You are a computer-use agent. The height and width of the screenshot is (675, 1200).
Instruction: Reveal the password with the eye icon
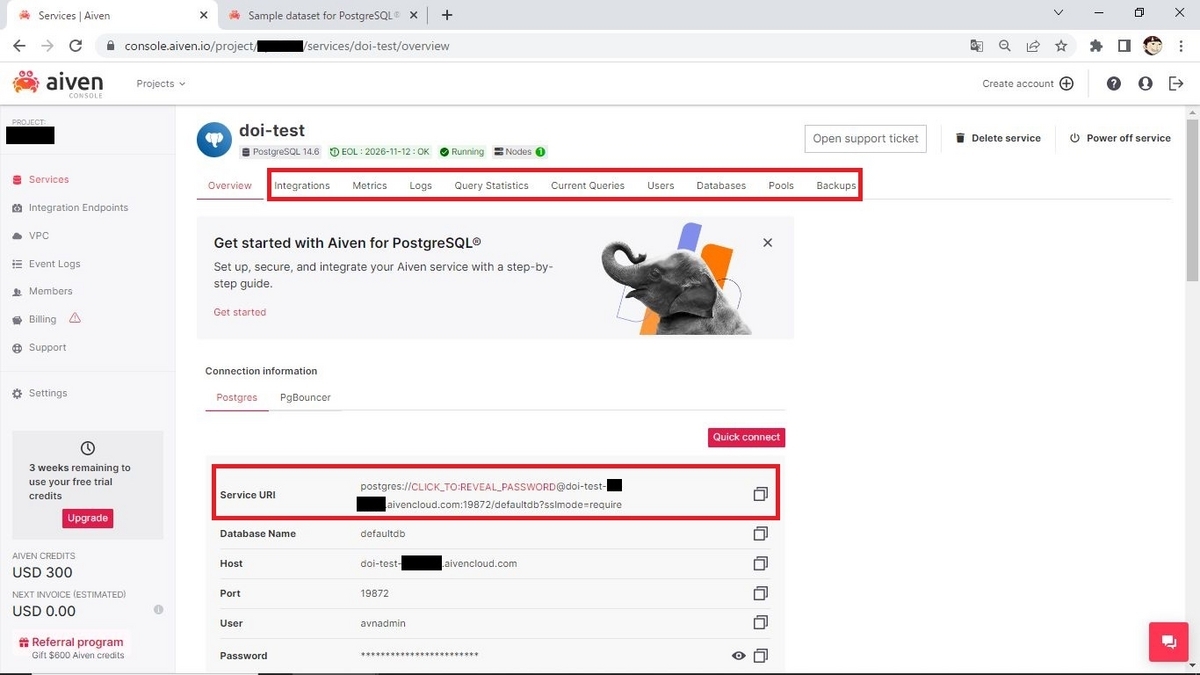(x=738, y=656)
